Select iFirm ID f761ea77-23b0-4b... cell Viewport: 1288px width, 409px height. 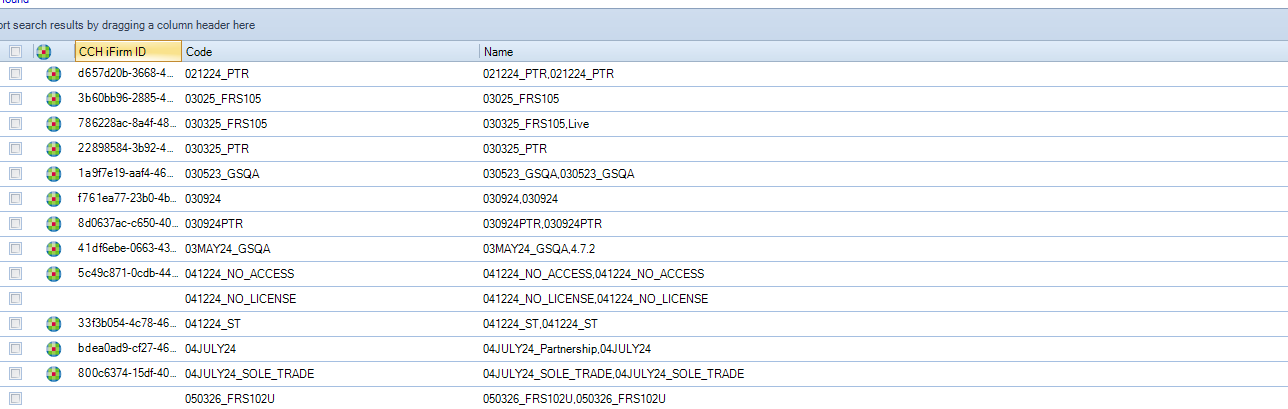(128, 199)
